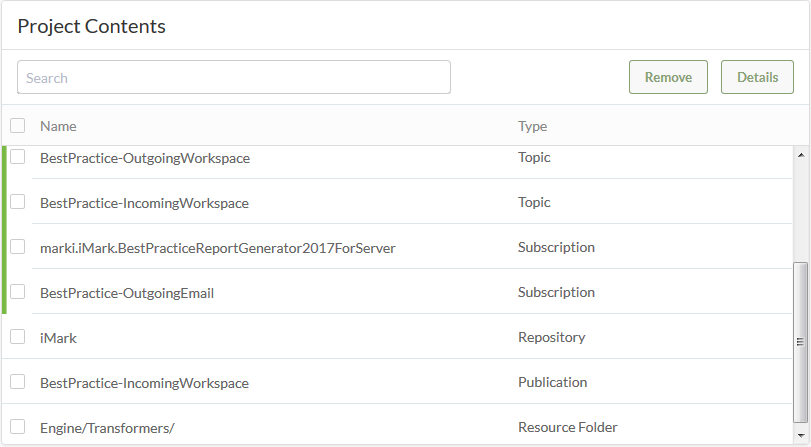Screen dimensions: 811x447
Task: Click the Engine/Transformers/ row name
Action: pyautogui.click(x=107, y=428)
